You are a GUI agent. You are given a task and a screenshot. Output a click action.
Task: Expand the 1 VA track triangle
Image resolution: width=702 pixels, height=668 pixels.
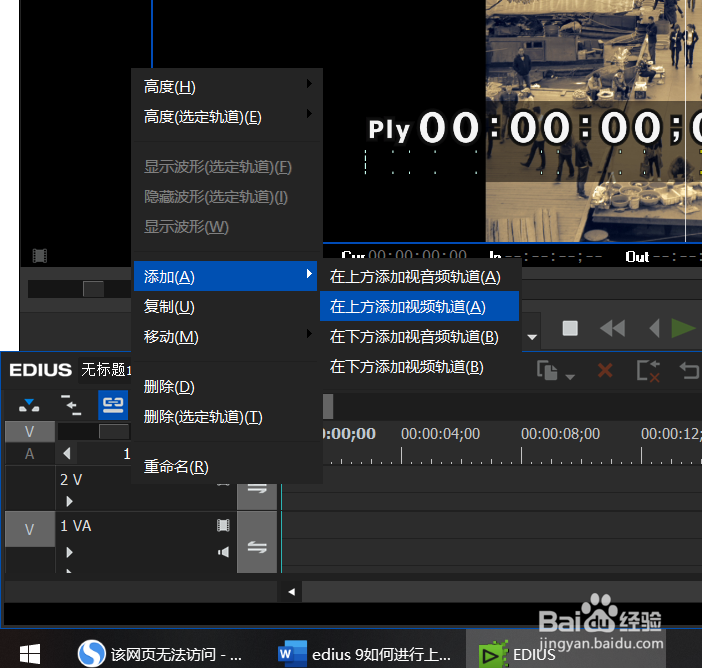pyautogui.click(x=69, y=552)
